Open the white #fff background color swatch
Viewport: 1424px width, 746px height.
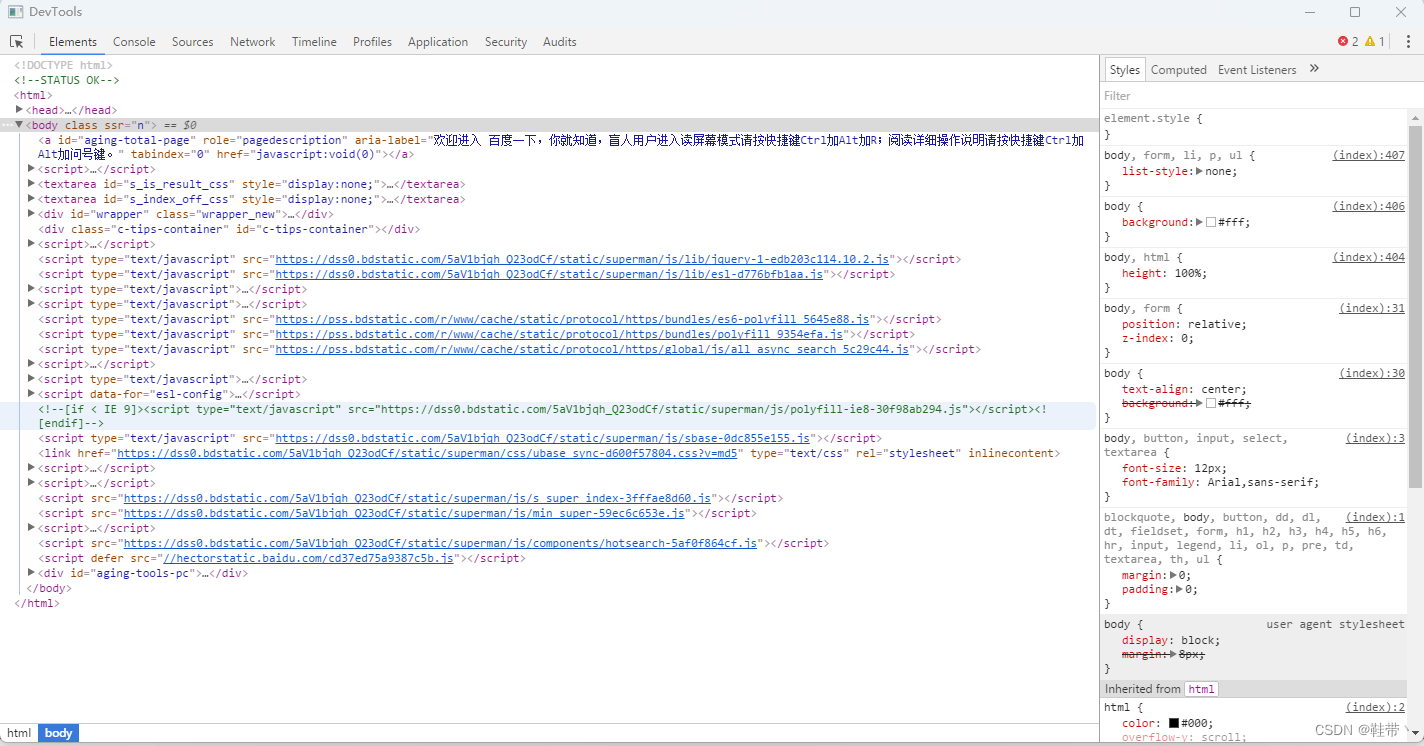click(x=1211, y=222)
